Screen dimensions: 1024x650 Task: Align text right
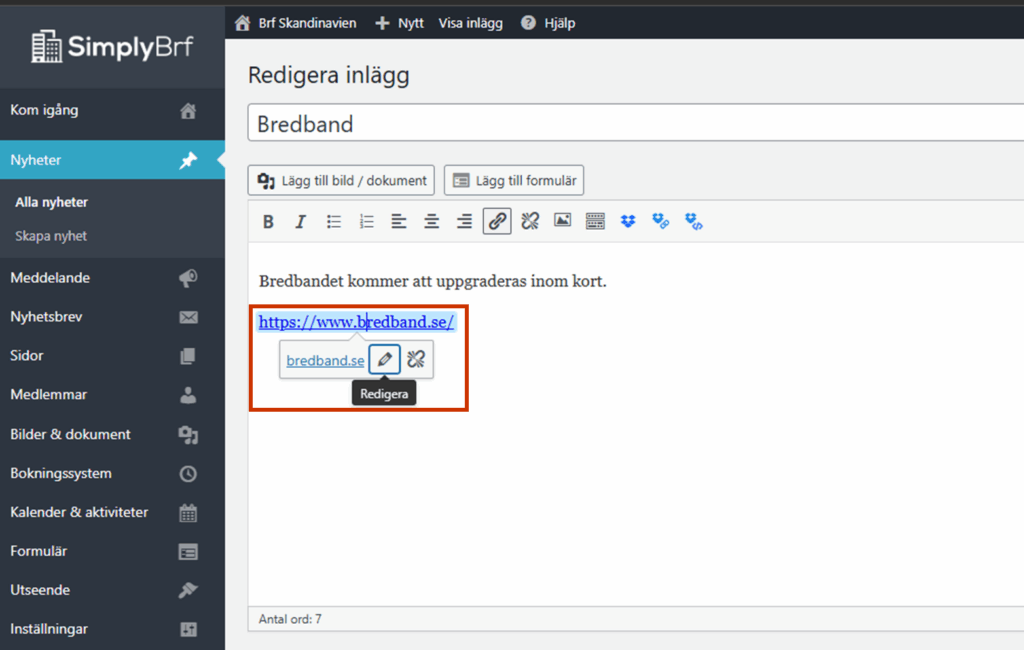click(464, 221)
